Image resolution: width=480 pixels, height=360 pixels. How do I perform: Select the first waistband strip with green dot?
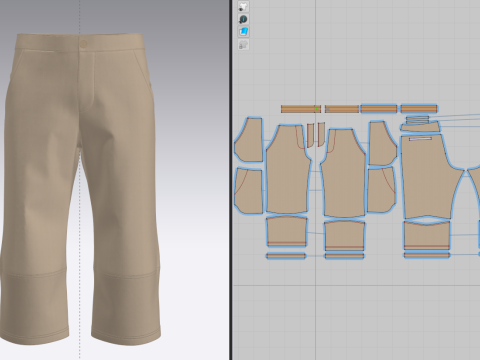coord(301,109)
